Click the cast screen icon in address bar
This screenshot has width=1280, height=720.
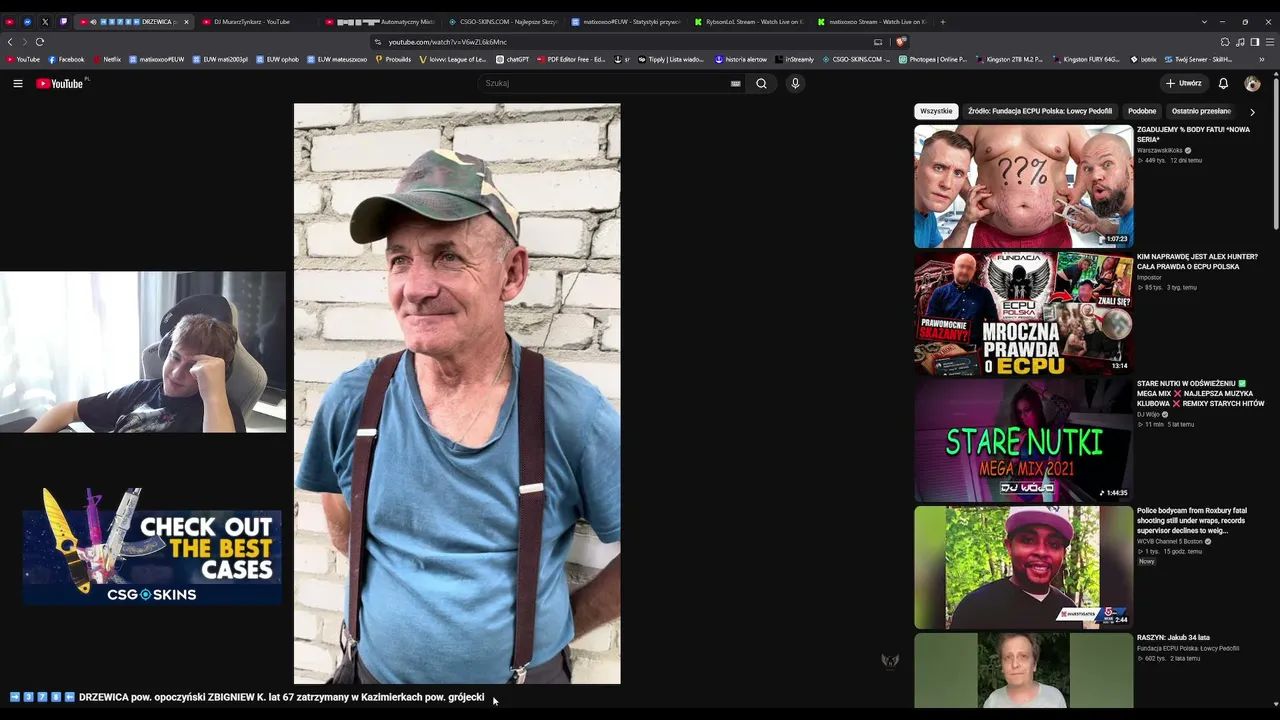click(878, 42)
